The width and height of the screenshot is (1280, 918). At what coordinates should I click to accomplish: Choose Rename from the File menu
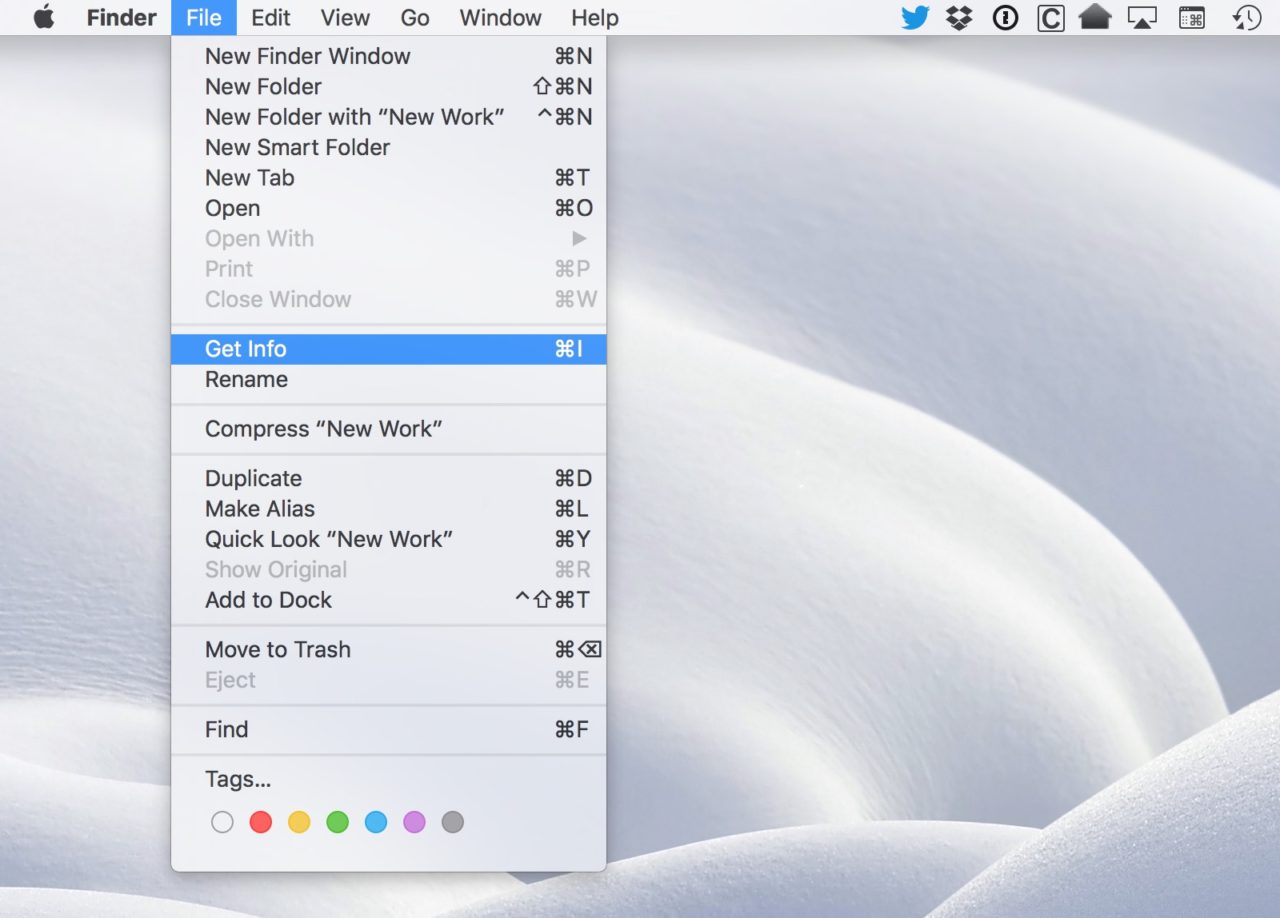[388, 379]
